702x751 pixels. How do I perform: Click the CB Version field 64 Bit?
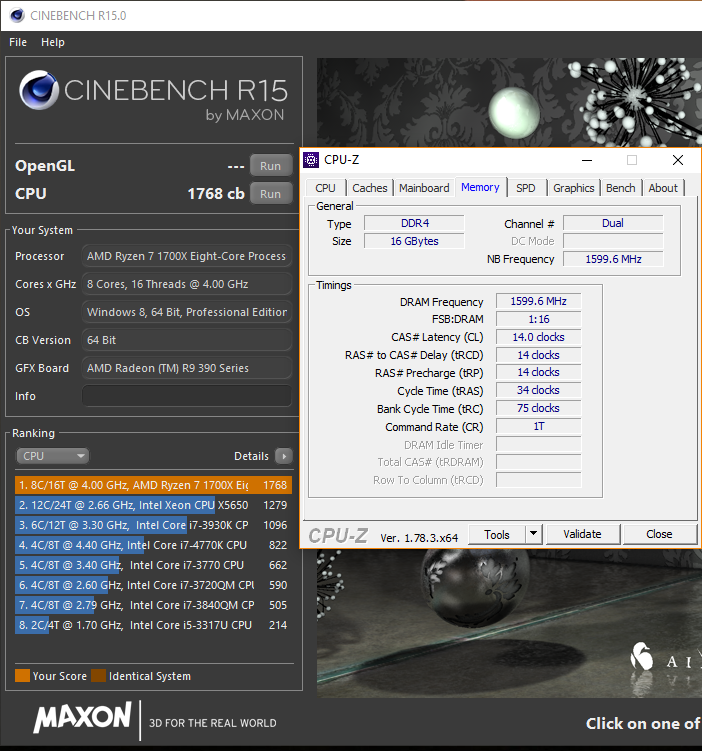(x=187, y=340)
